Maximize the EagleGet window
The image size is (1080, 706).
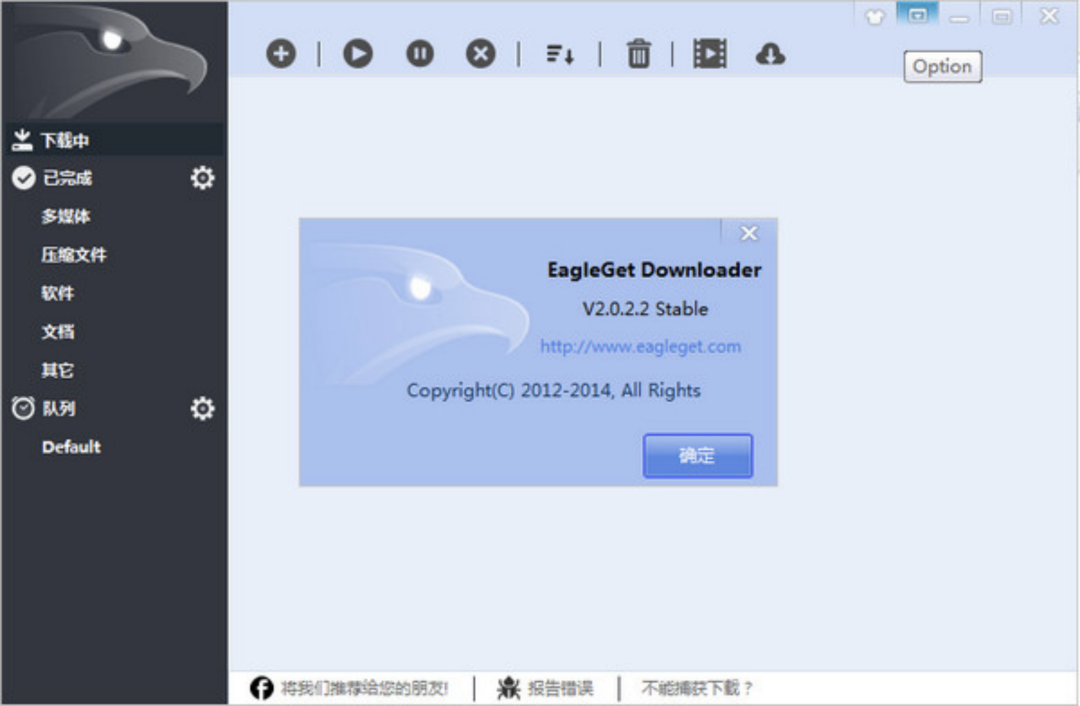click(1002, 17)
